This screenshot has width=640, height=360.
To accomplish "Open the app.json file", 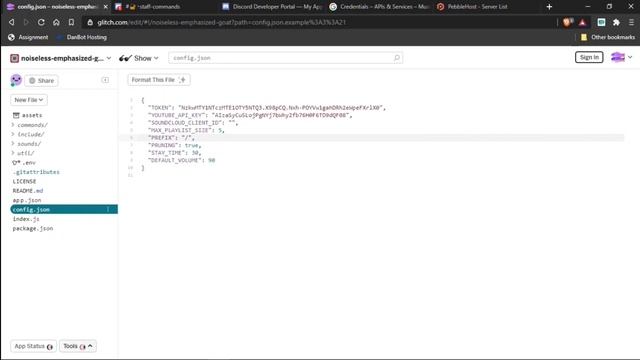I will click(x=27, y=200).
